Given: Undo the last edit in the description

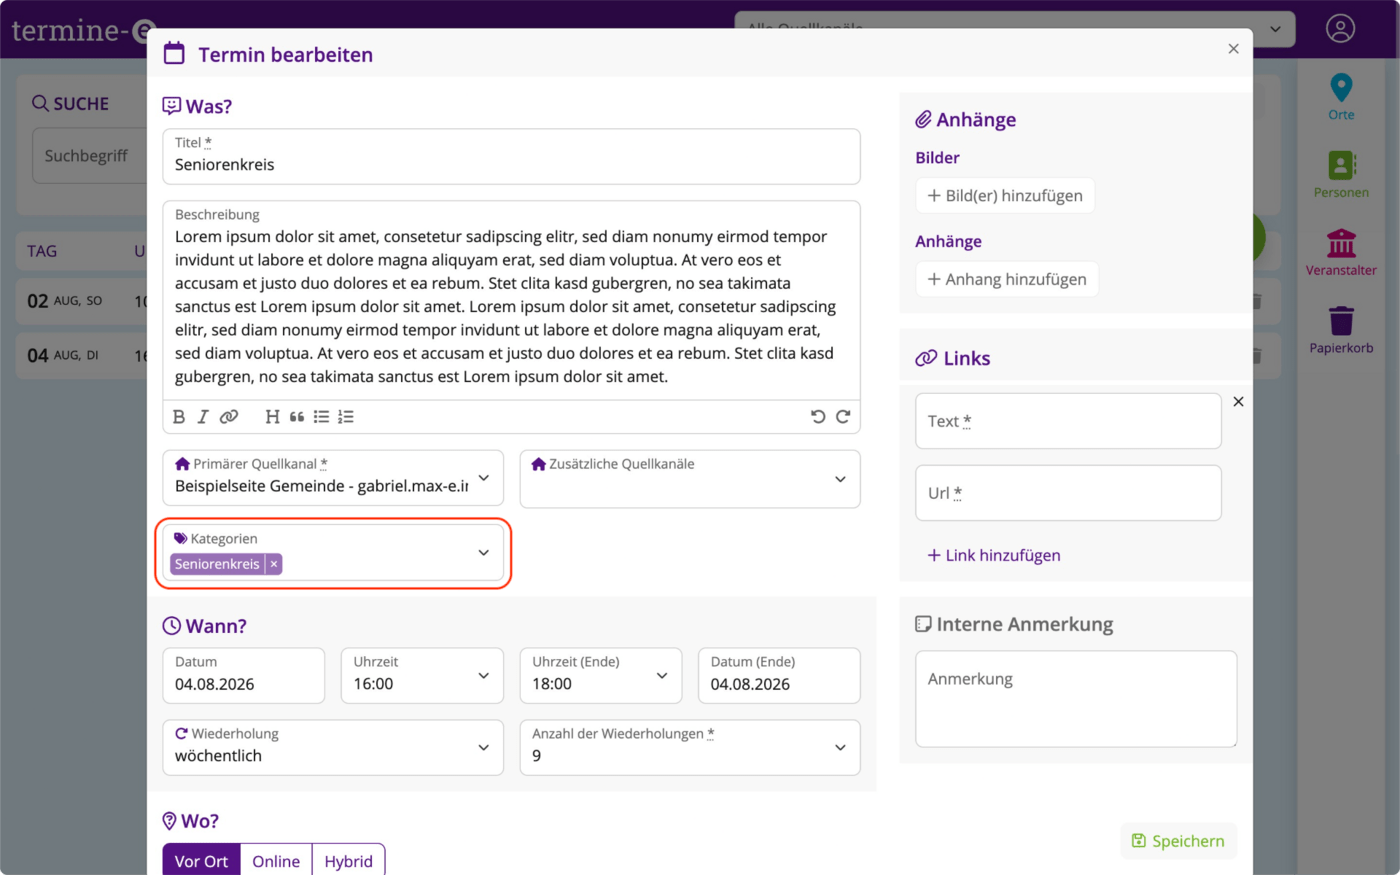Looking at the screenshot, I should click(x=818, y=417).
